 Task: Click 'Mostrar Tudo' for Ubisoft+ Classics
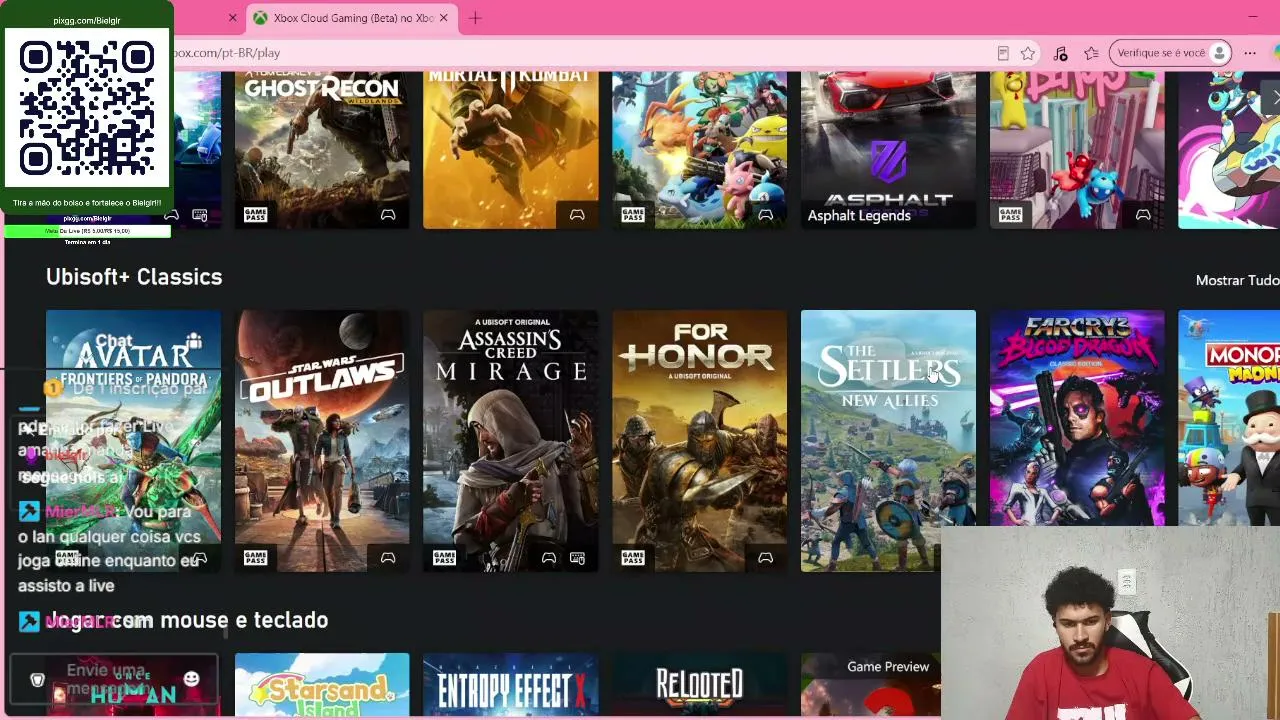[1237, 280]
